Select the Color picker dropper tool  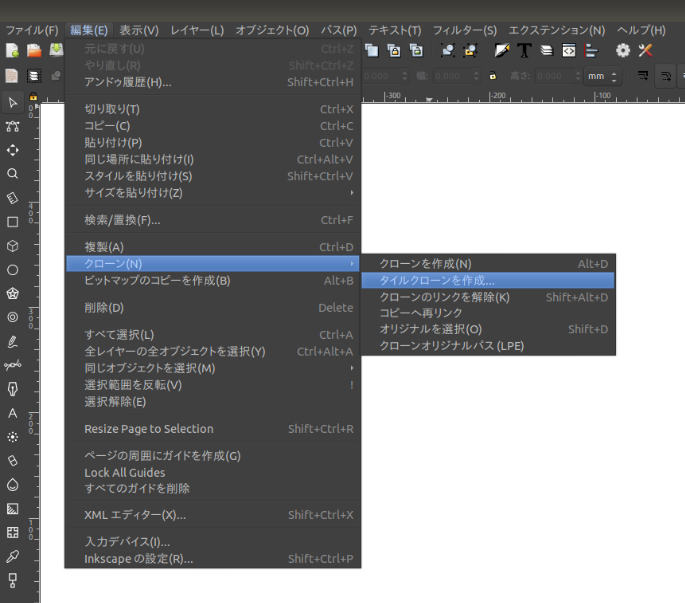click(x=13, y=556)
